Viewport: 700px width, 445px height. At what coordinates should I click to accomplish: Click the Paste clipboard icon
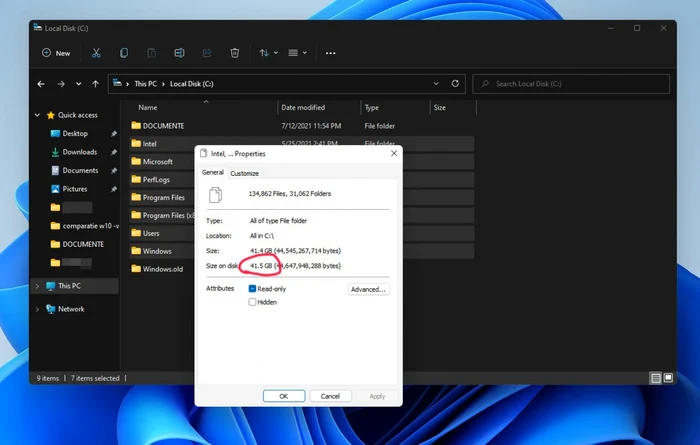151,53
